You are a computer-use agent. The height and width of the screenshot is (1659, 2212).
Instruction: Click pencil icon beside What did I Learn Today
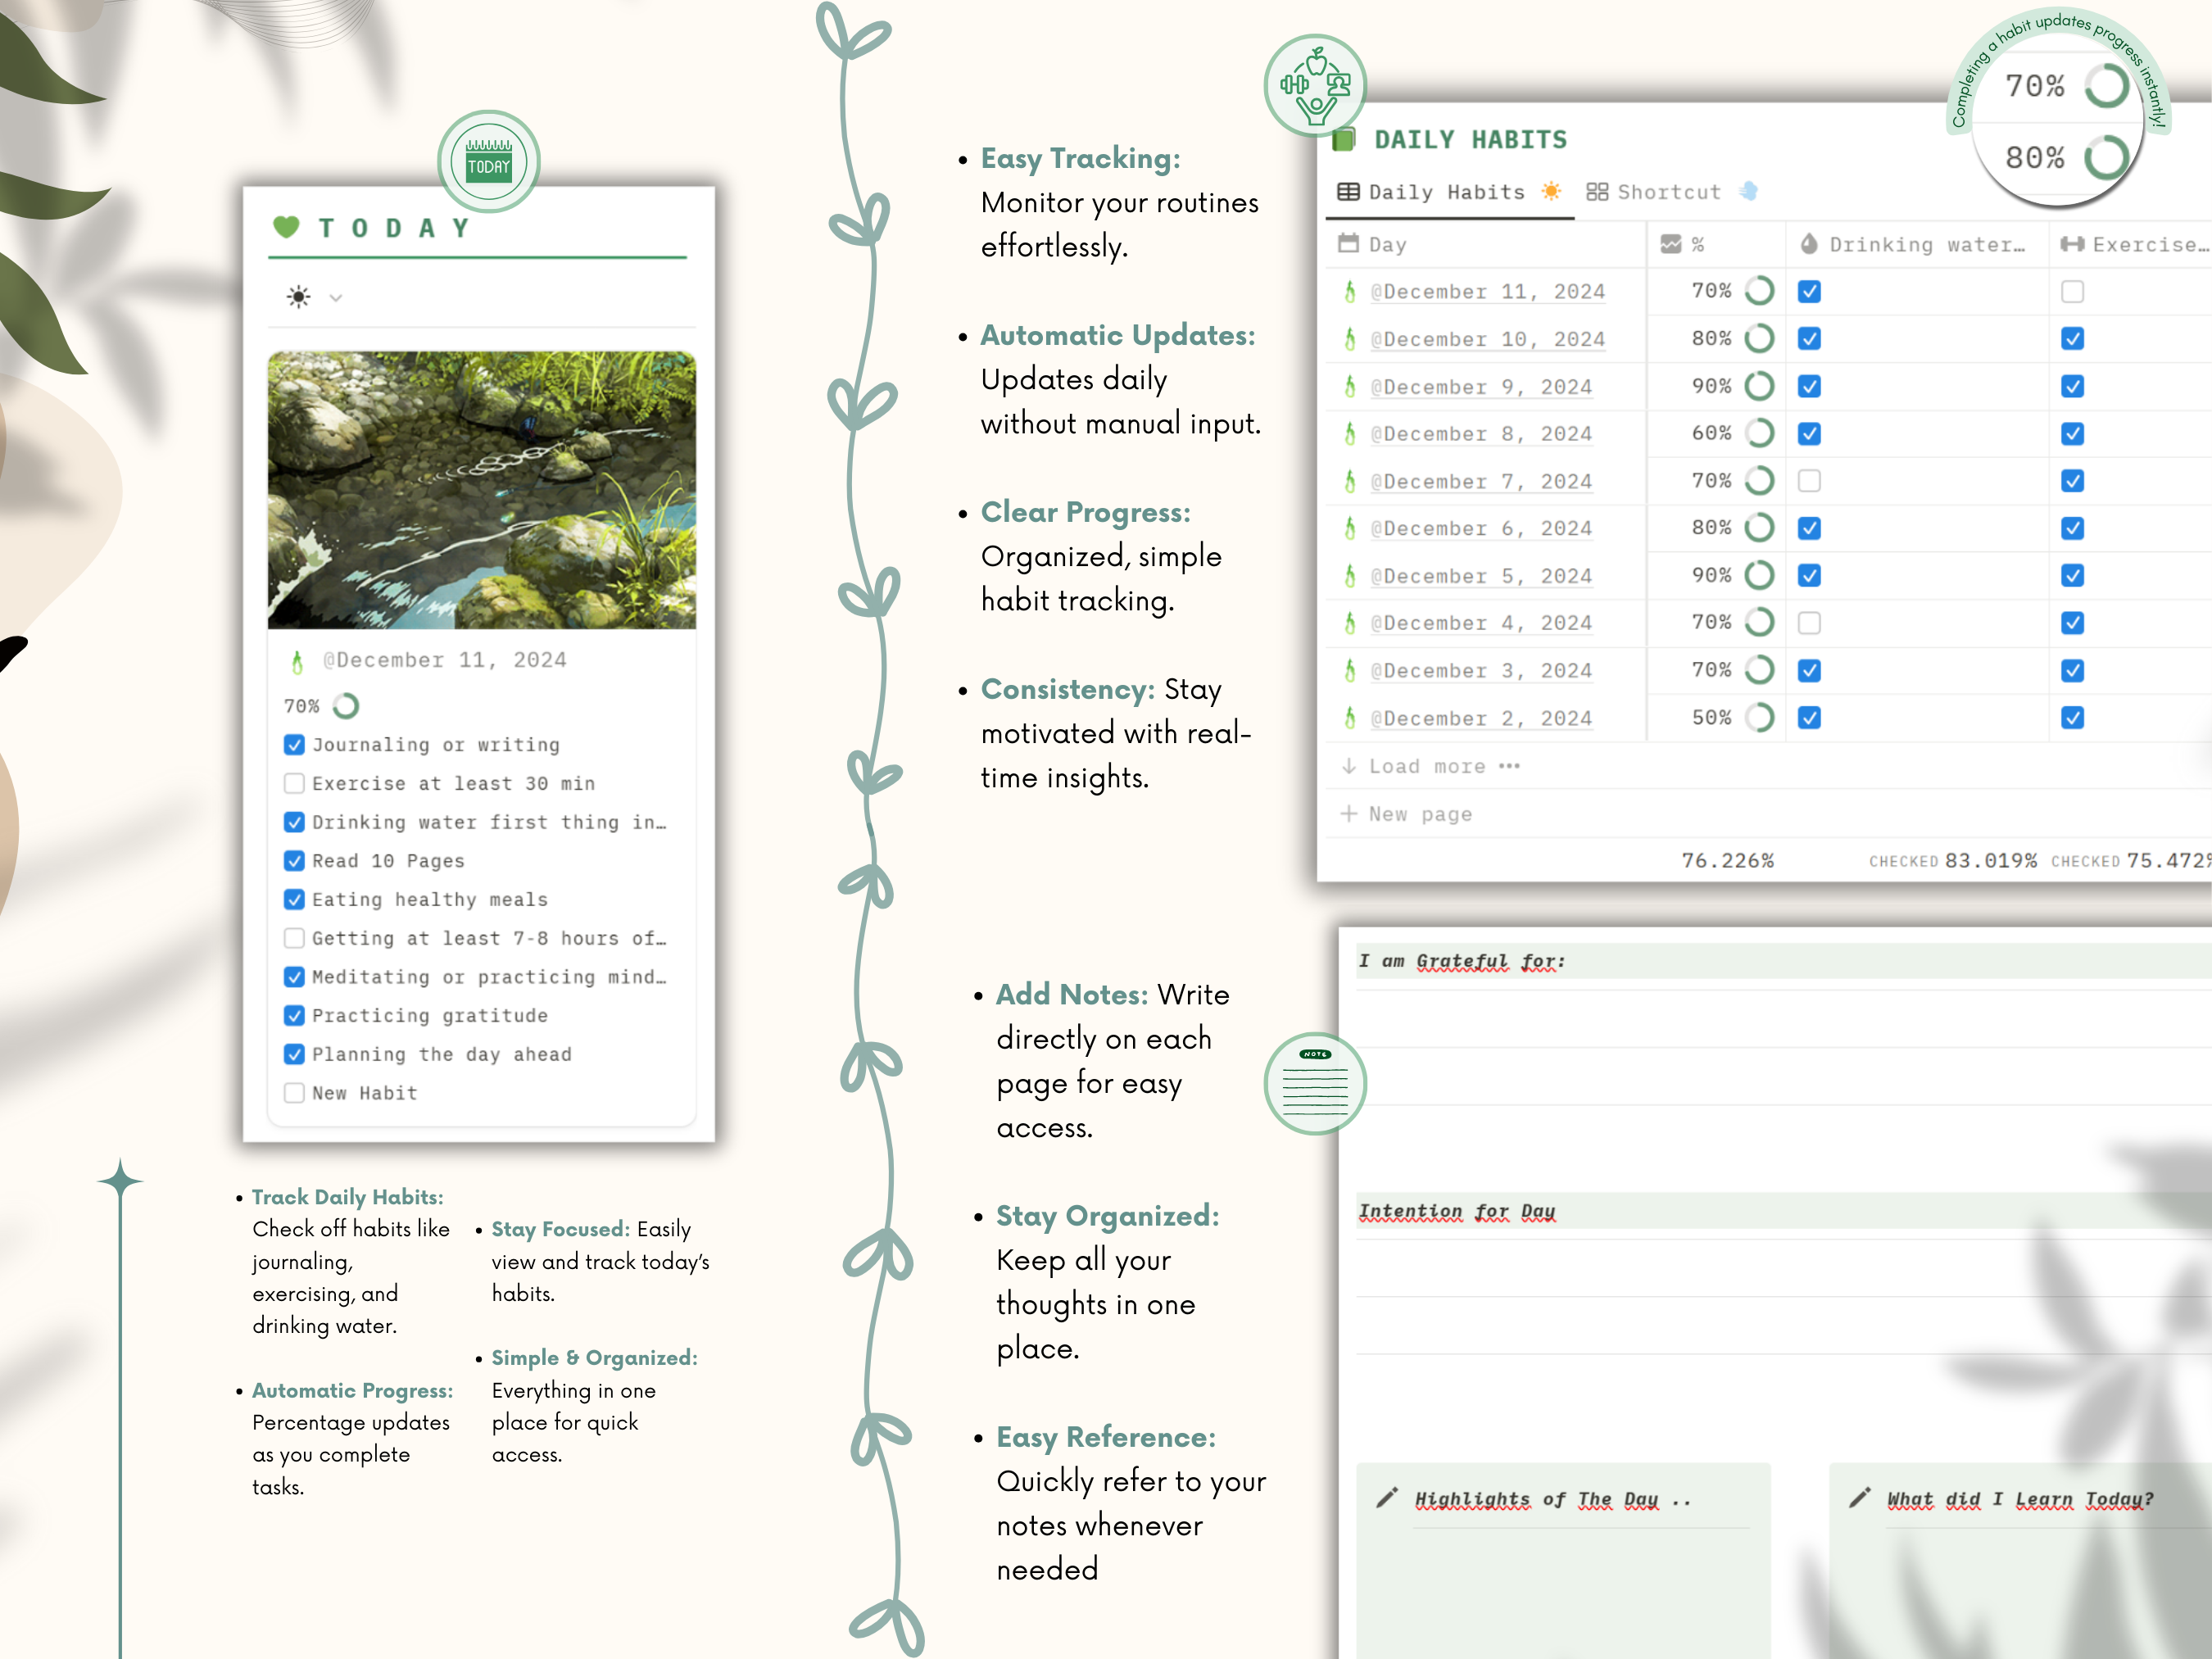pyautogui.click(x=1859, y=1498)
